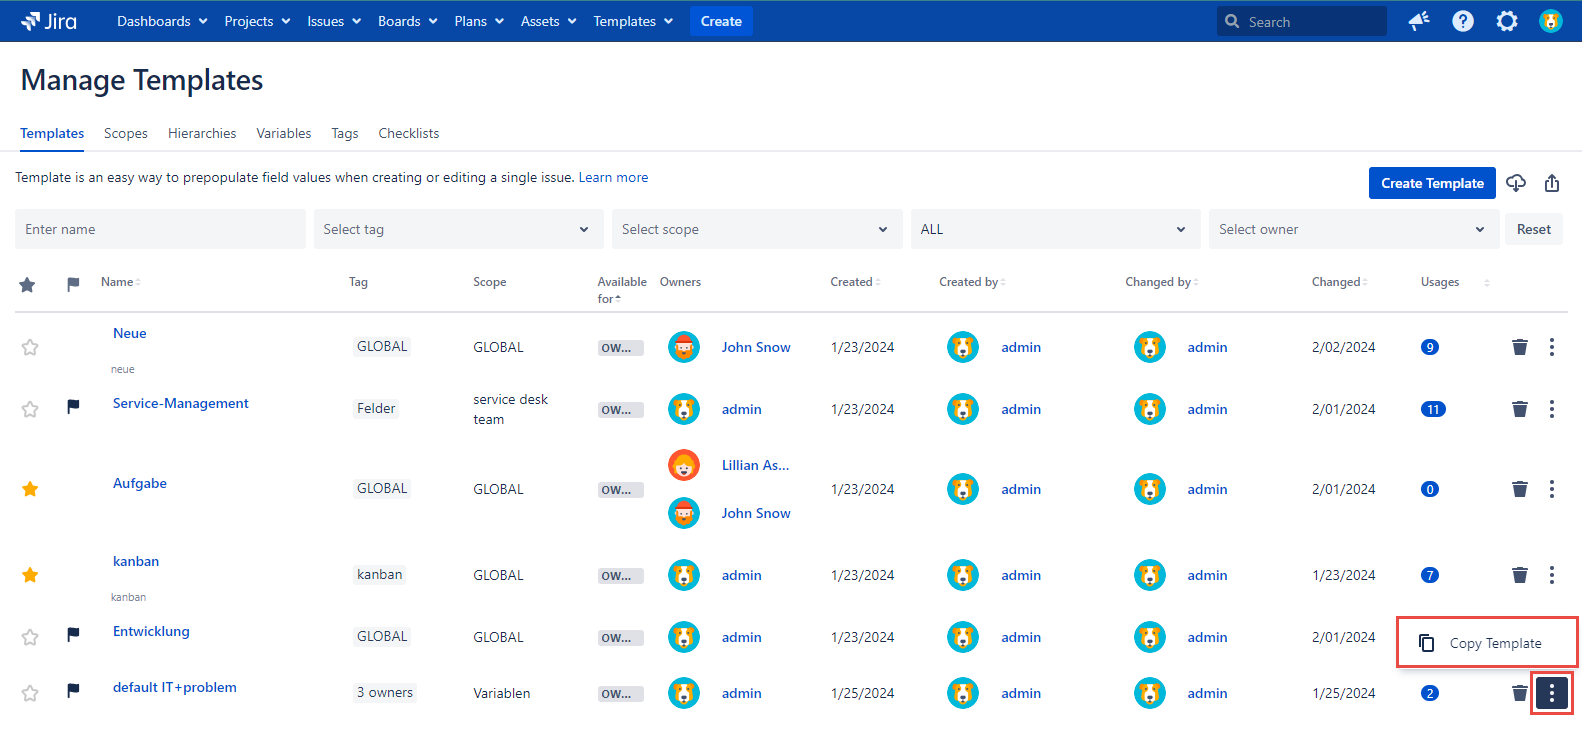Click the notifications megaphone icon

pyautogui.click(x=1418, y=21)
